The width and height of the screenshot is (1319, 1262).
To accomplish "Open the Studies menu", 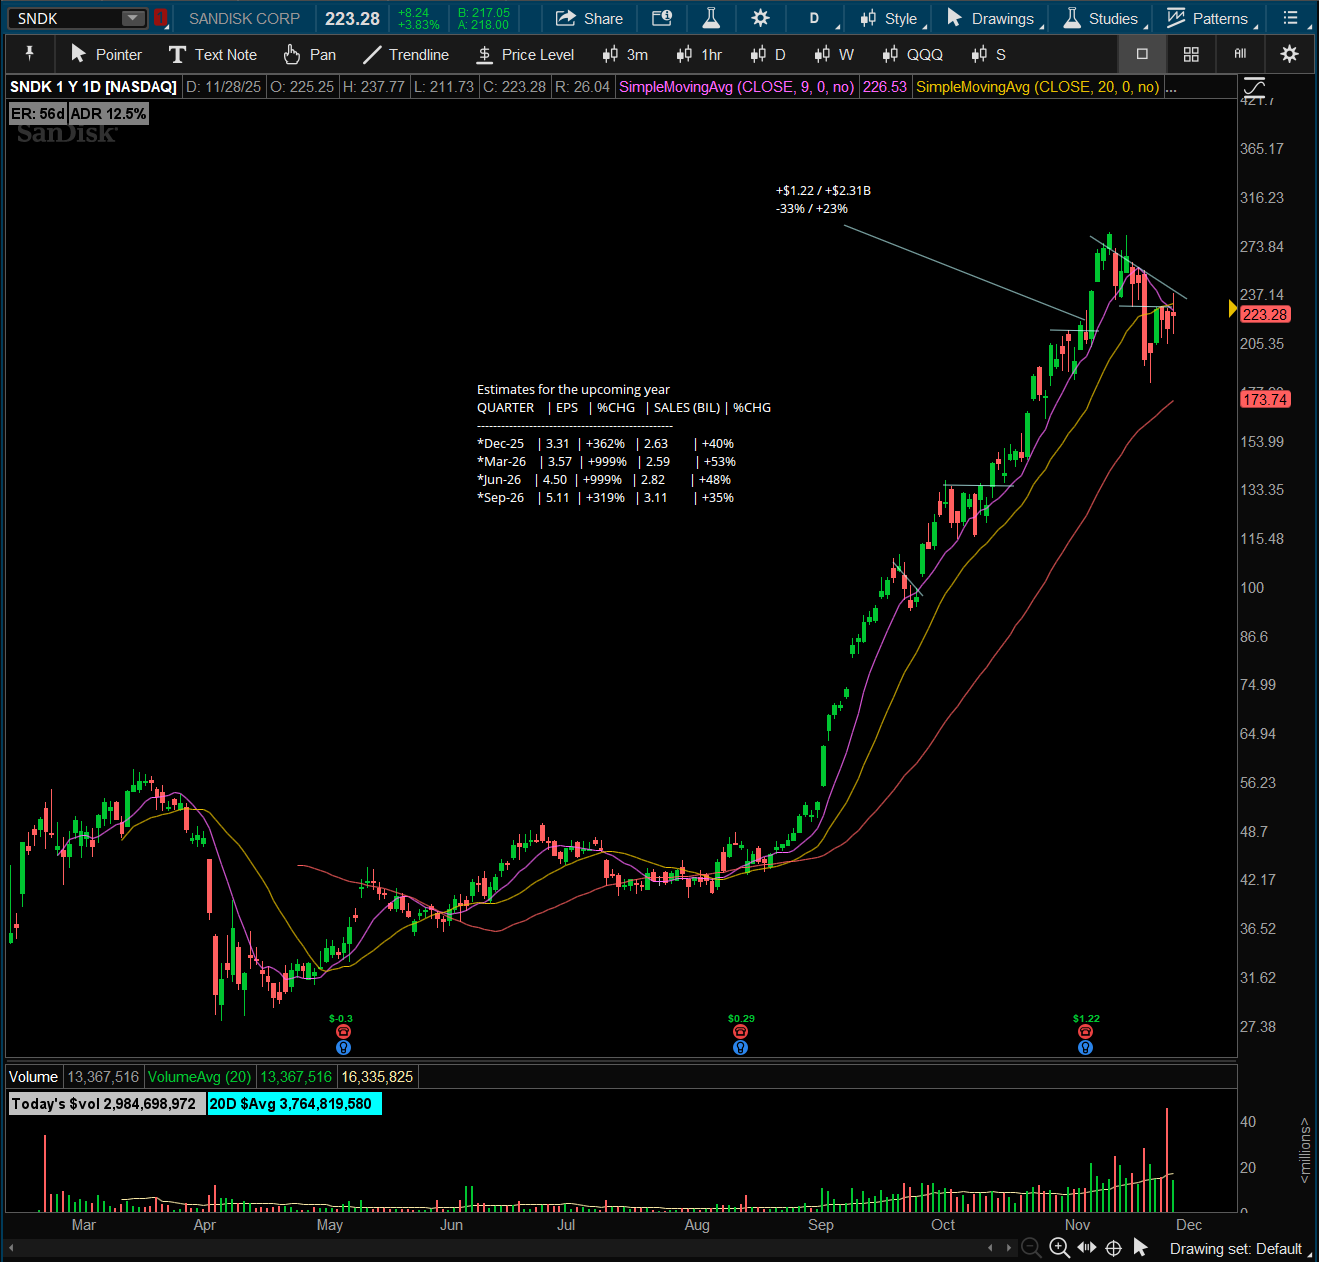I will pyautogui.click(x=1103, y=18).
